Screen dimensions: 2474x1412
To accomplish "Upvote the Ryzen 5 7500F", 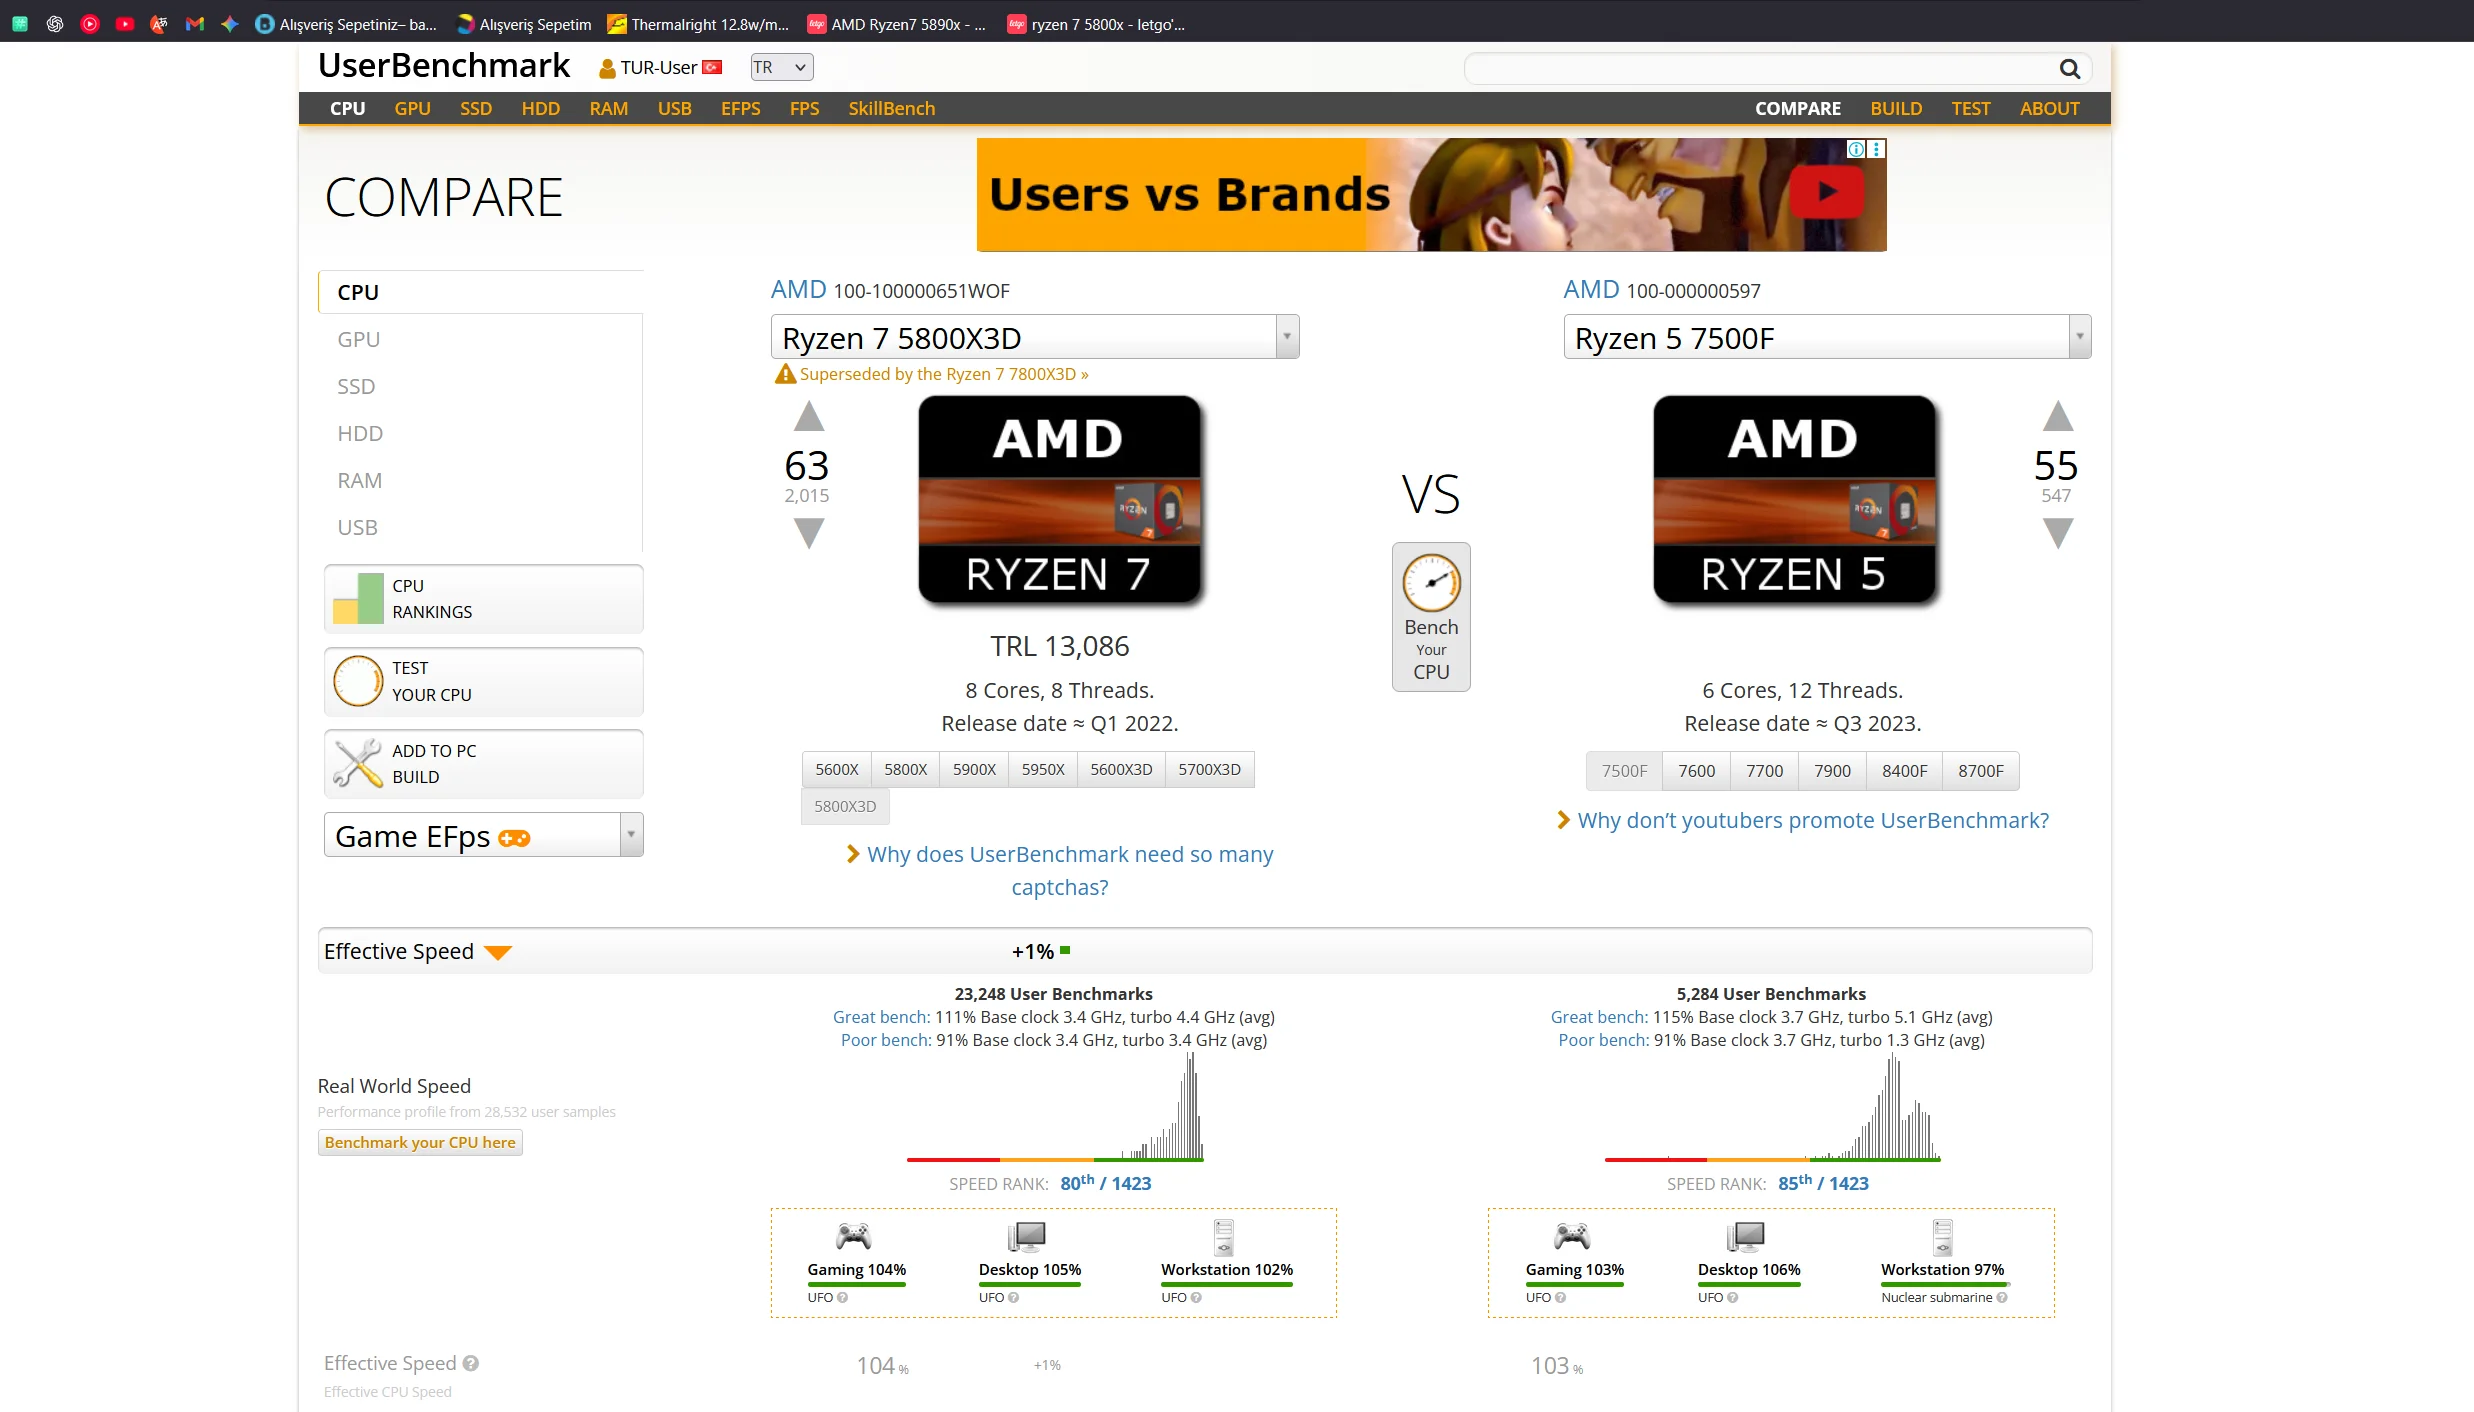I will point(2057,417).
